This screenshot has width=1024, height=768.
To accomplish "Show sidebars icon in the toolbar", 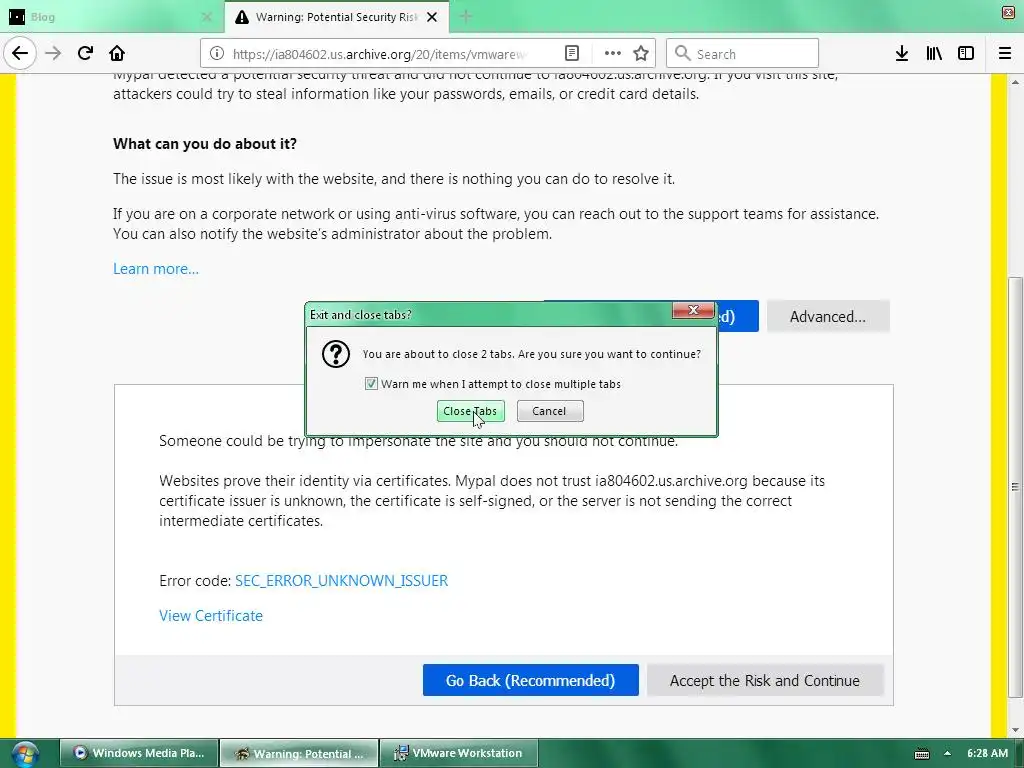I will click(966, 54).
